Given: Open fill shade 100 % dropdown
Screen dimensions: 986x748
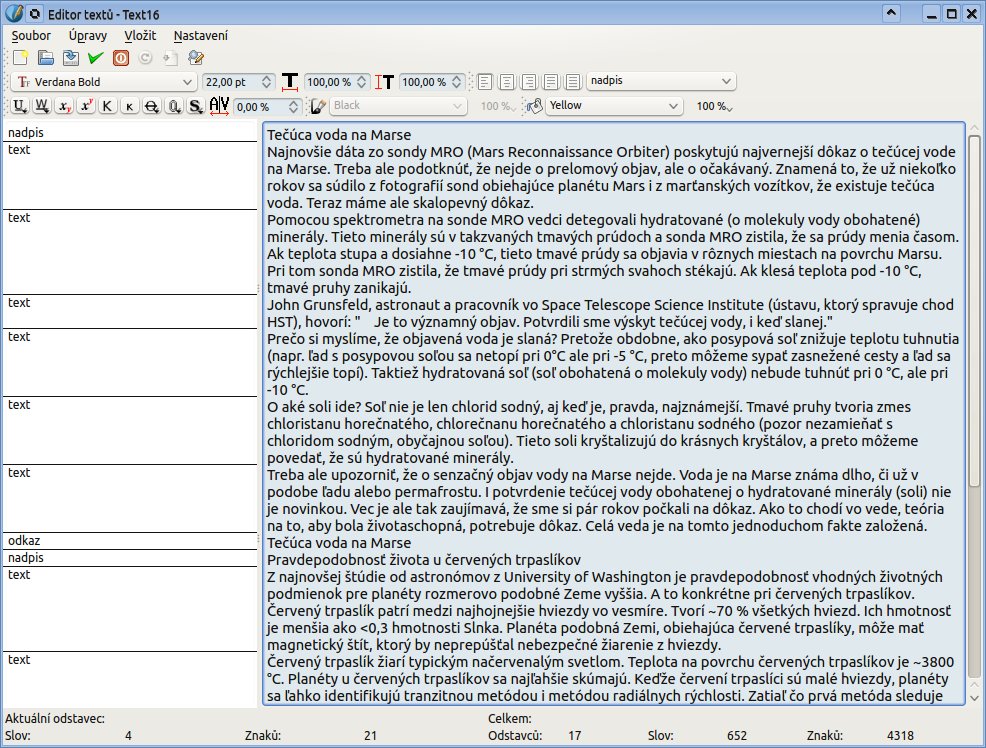Looking at the screenshot, I should [714, 106].
